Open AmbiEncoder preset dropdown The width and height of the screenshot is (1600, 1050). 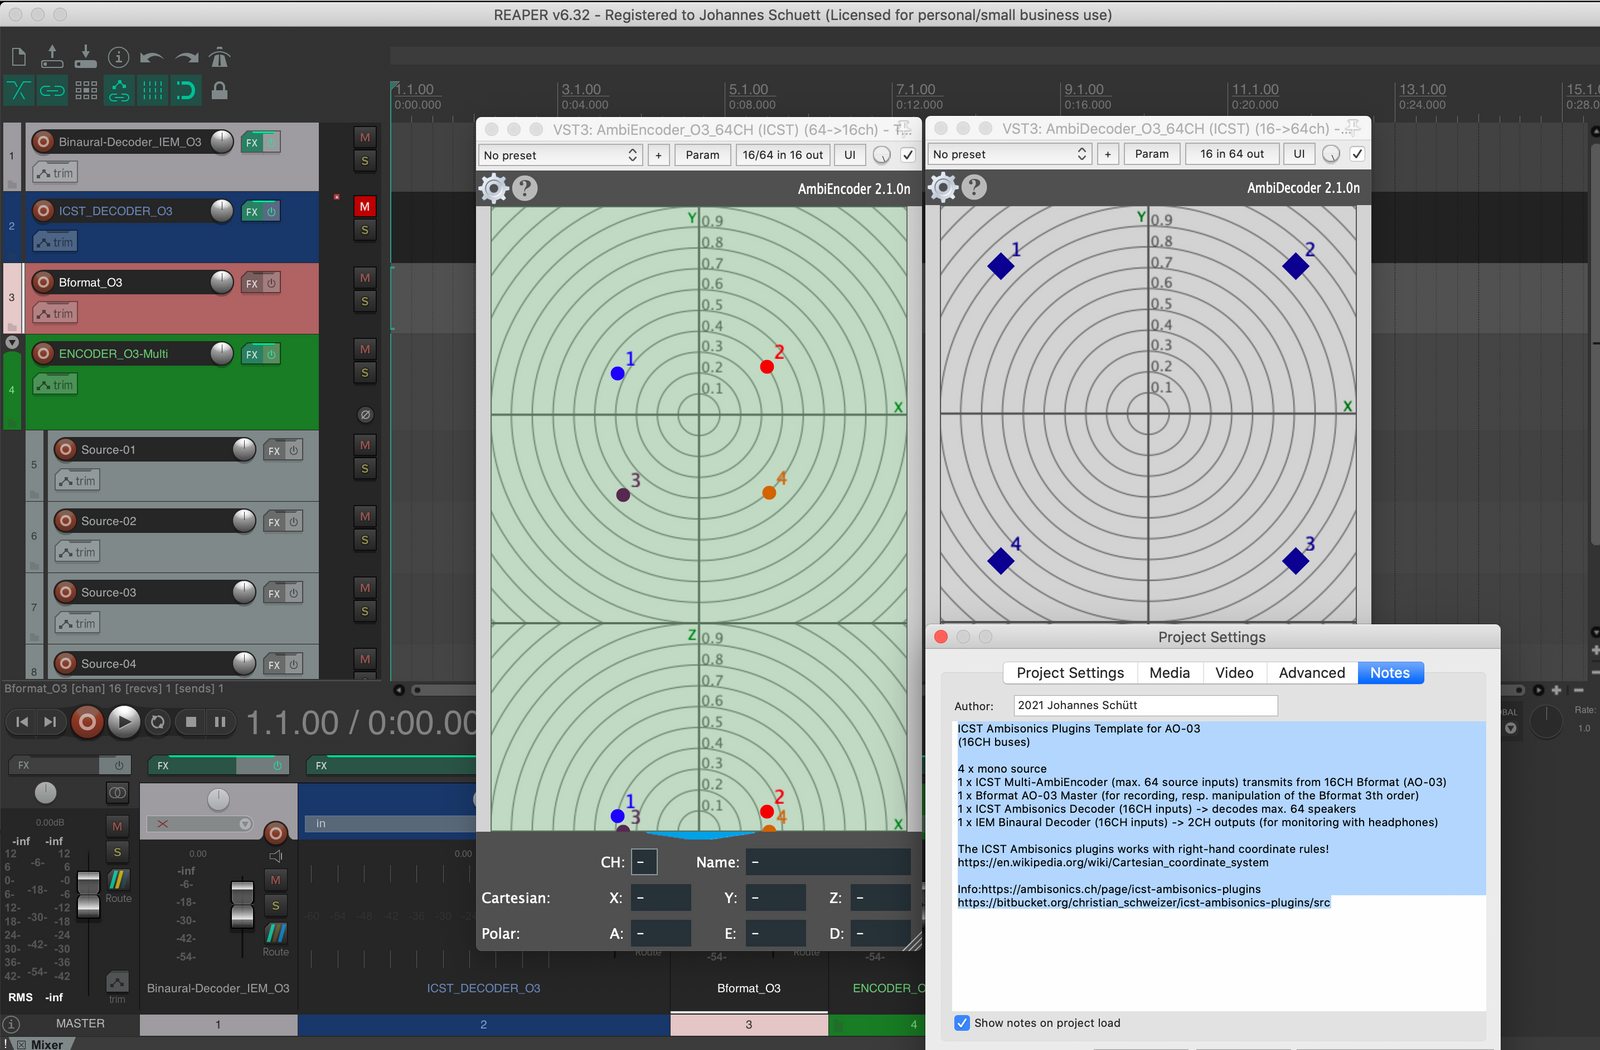click(x=560, y=155)
